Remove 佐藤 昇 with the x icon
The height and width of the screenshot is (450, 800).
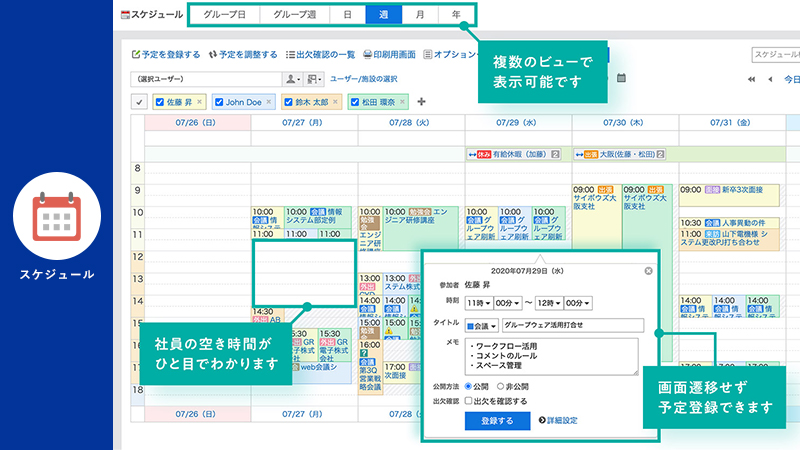pyautogui.click(x=199, y=102)
